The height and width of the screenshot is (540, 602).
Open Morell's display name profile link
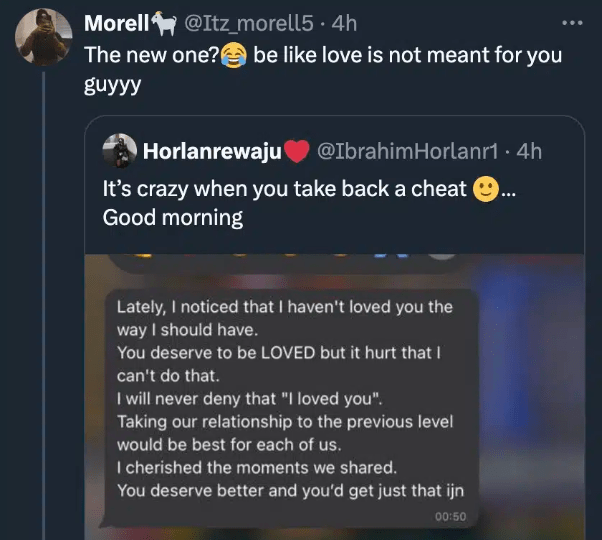(x=117, y=23)
